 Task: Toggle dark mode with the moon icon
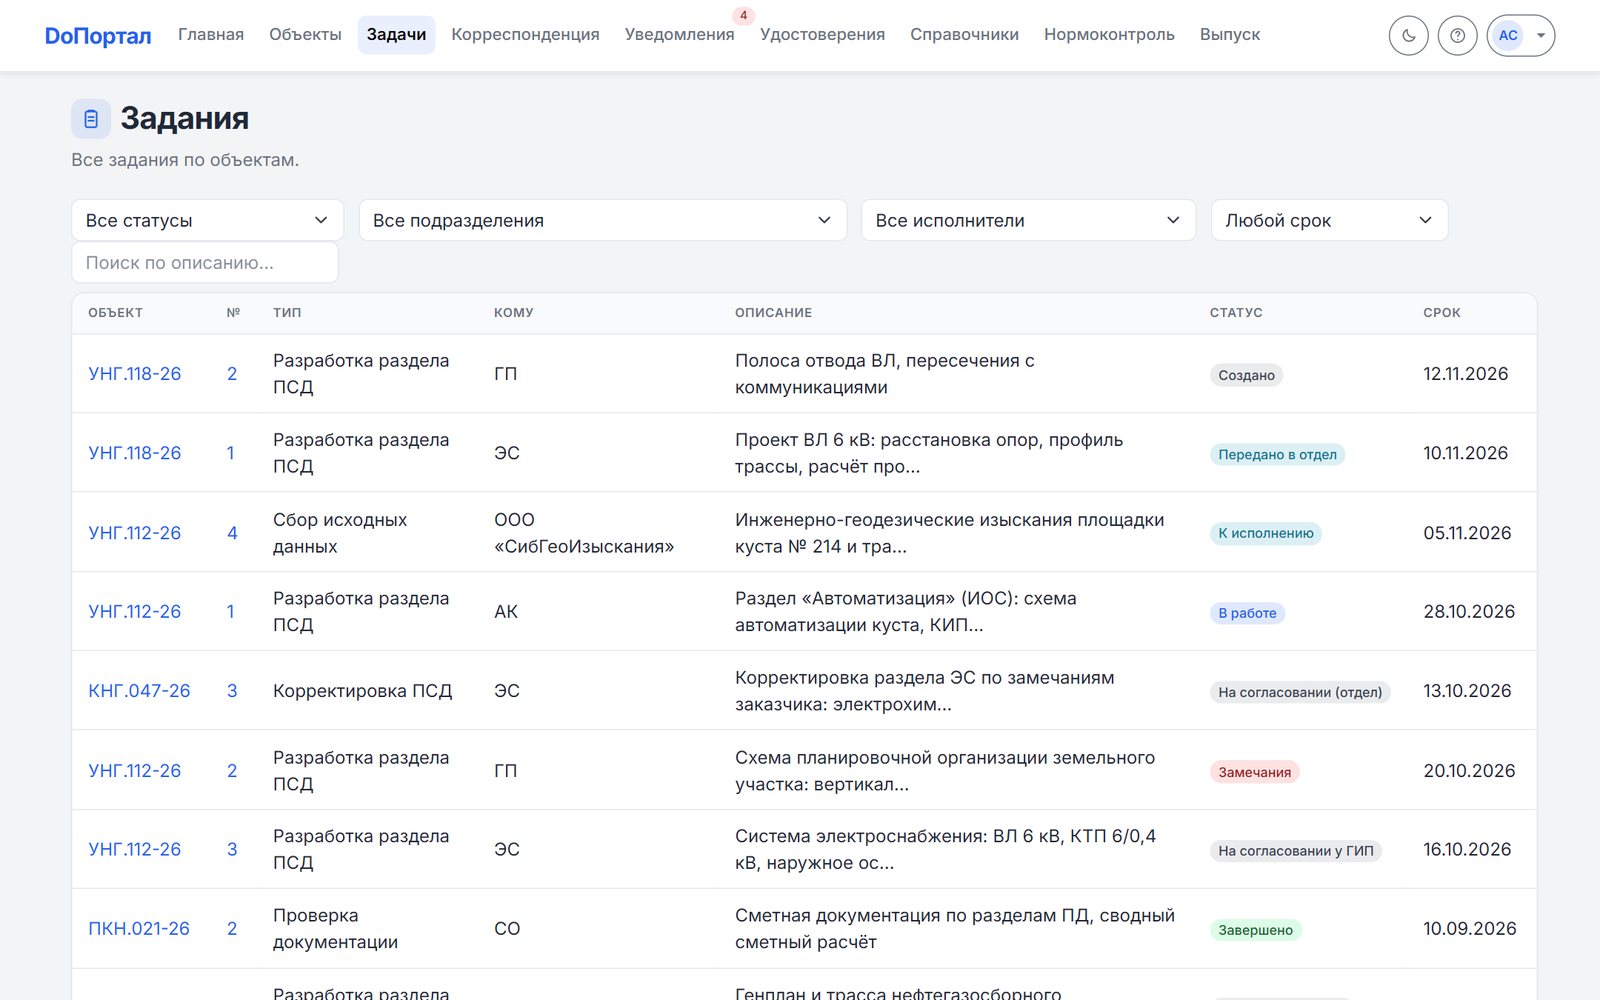(1408, 36)
